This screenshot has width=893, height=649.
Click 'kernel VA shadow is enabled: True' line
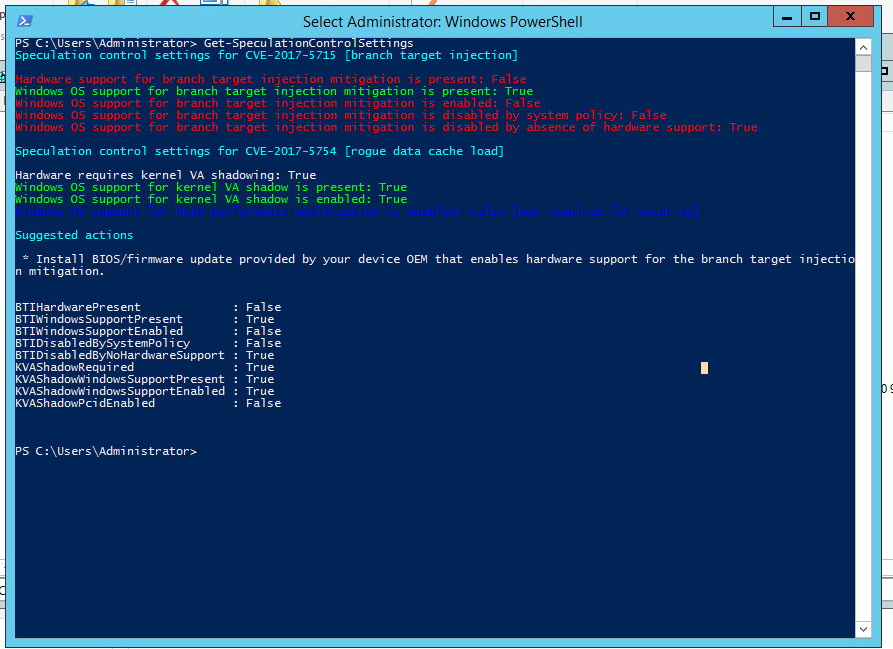(211, 199)
